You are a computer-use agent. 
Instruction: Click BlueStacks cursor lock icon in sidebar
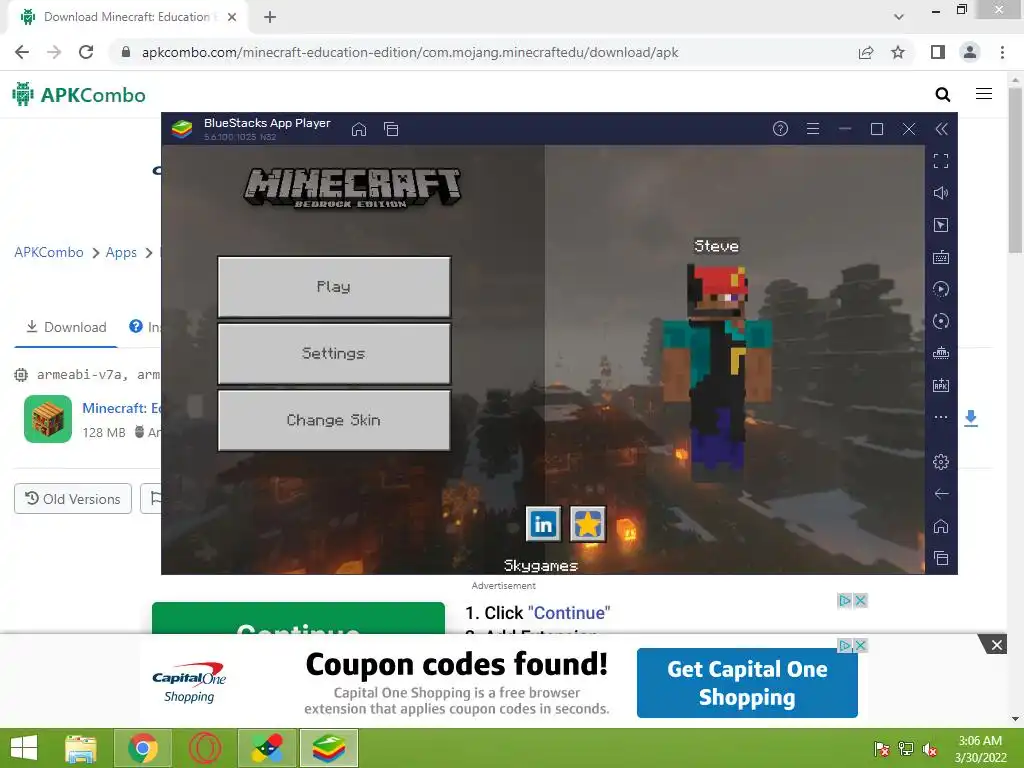tap(941, 225)
